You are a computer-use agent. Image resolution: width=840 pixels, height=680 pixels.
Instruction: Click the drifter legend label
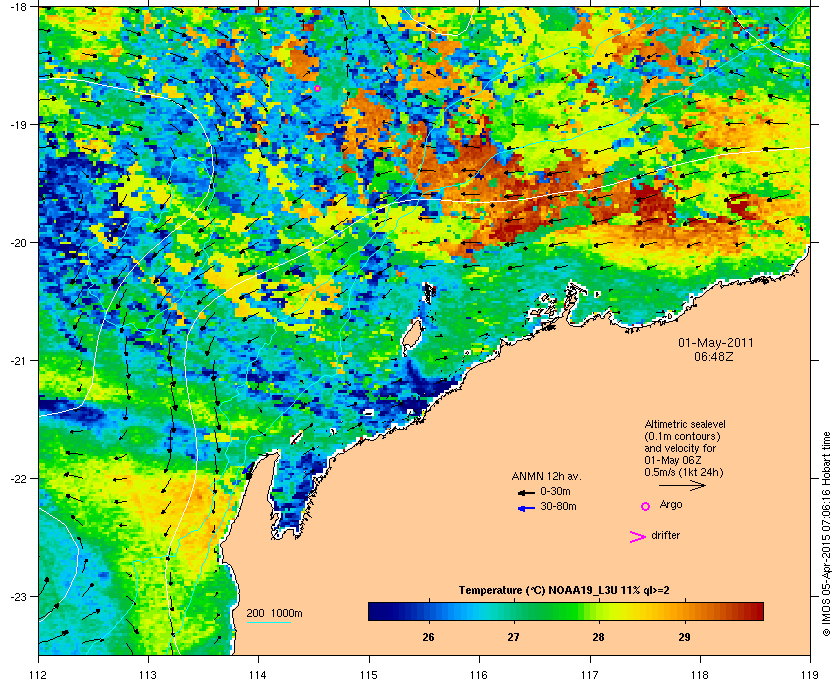click(x=665, y=535)
